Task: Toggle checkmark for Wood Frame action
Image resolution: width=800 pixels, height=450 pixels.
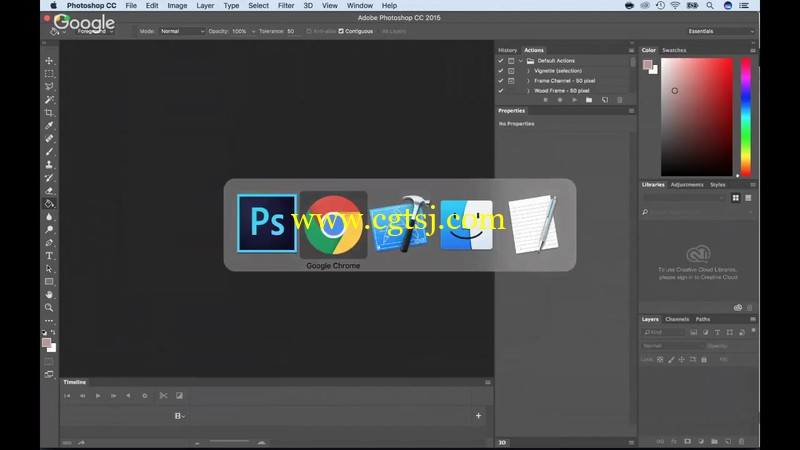Action: [501, 91]
